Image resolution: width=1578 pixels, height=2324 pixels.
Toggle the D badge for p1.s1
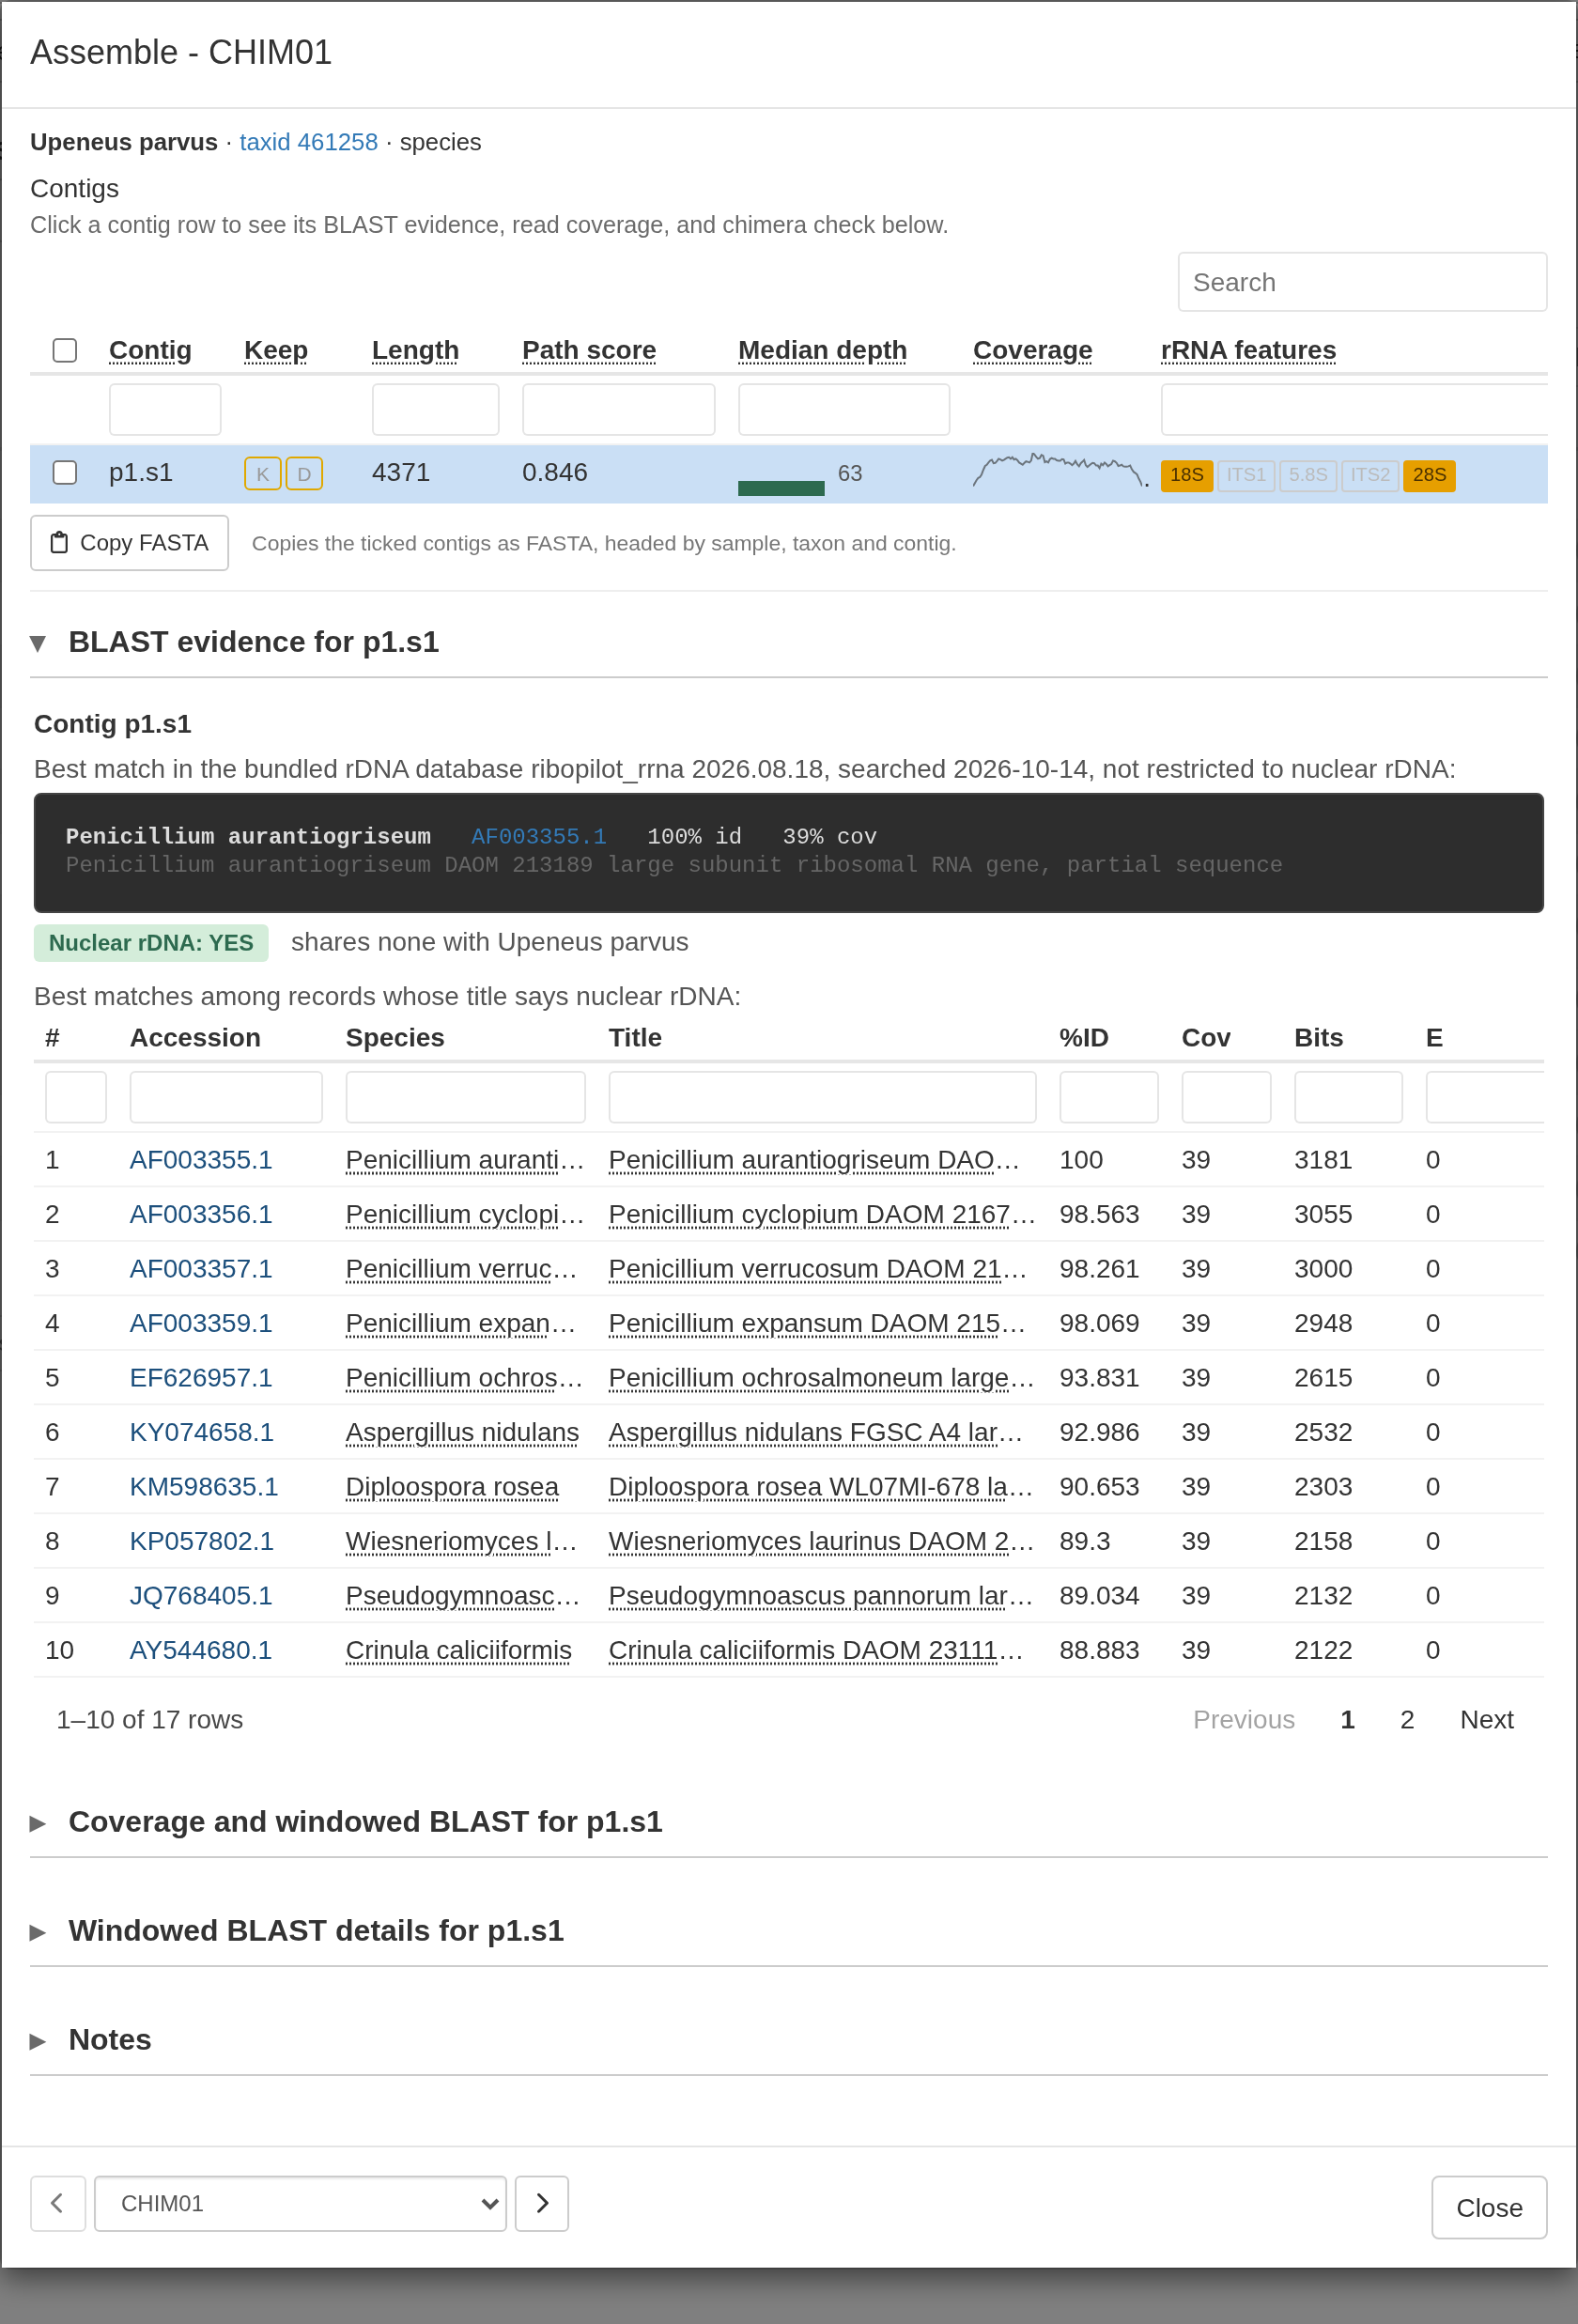pos(304,474)
